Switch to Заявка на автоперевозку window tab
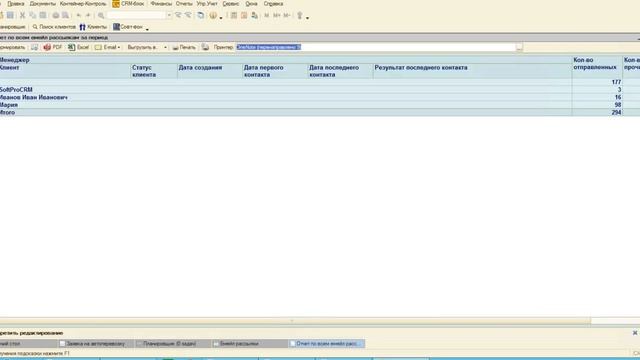Image resolution: width=640 pixels, height=360 pixels. [x=96, y=344]
